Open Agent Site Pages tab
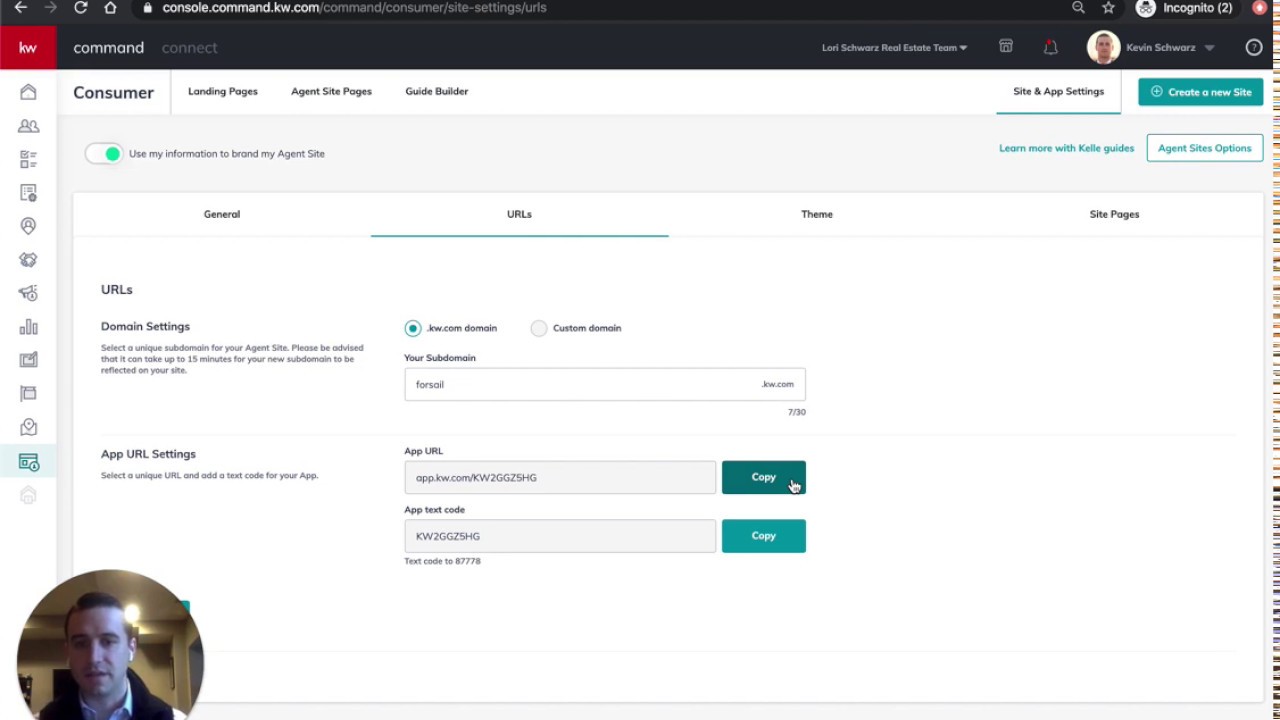This screenshot has height=720, width=1280. click(x=331, y=91)
